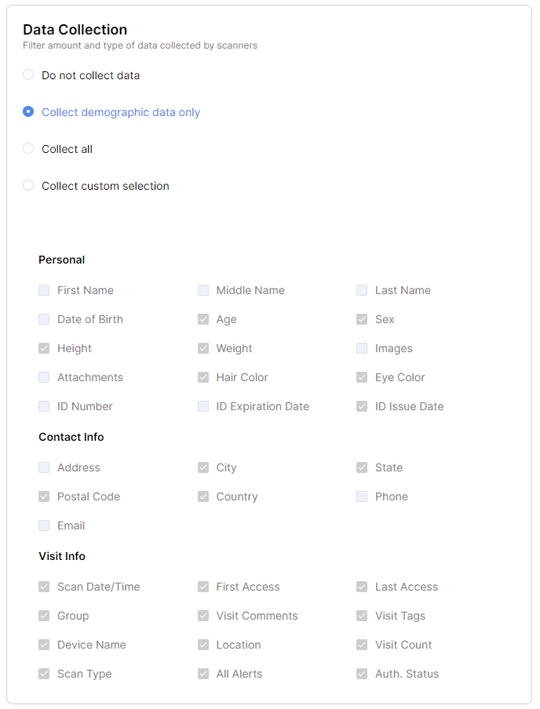
Task: Select the 'Collect all' radio option
Action: [x=28, y=149]
